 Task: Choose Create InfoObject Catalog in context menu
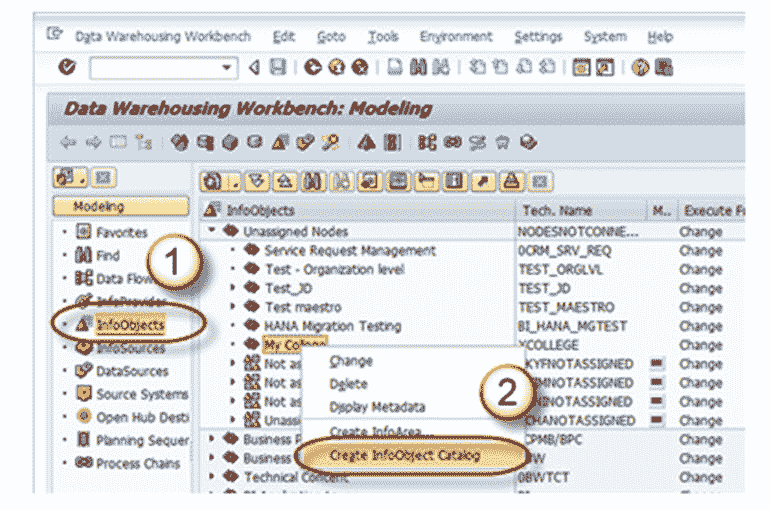tap(405, 456)
